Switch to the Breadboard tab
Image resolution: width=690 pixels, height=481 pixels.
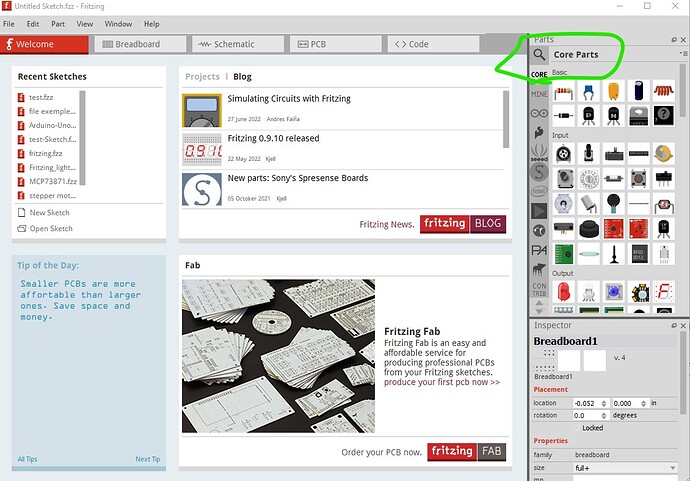[x=139, y=44]
